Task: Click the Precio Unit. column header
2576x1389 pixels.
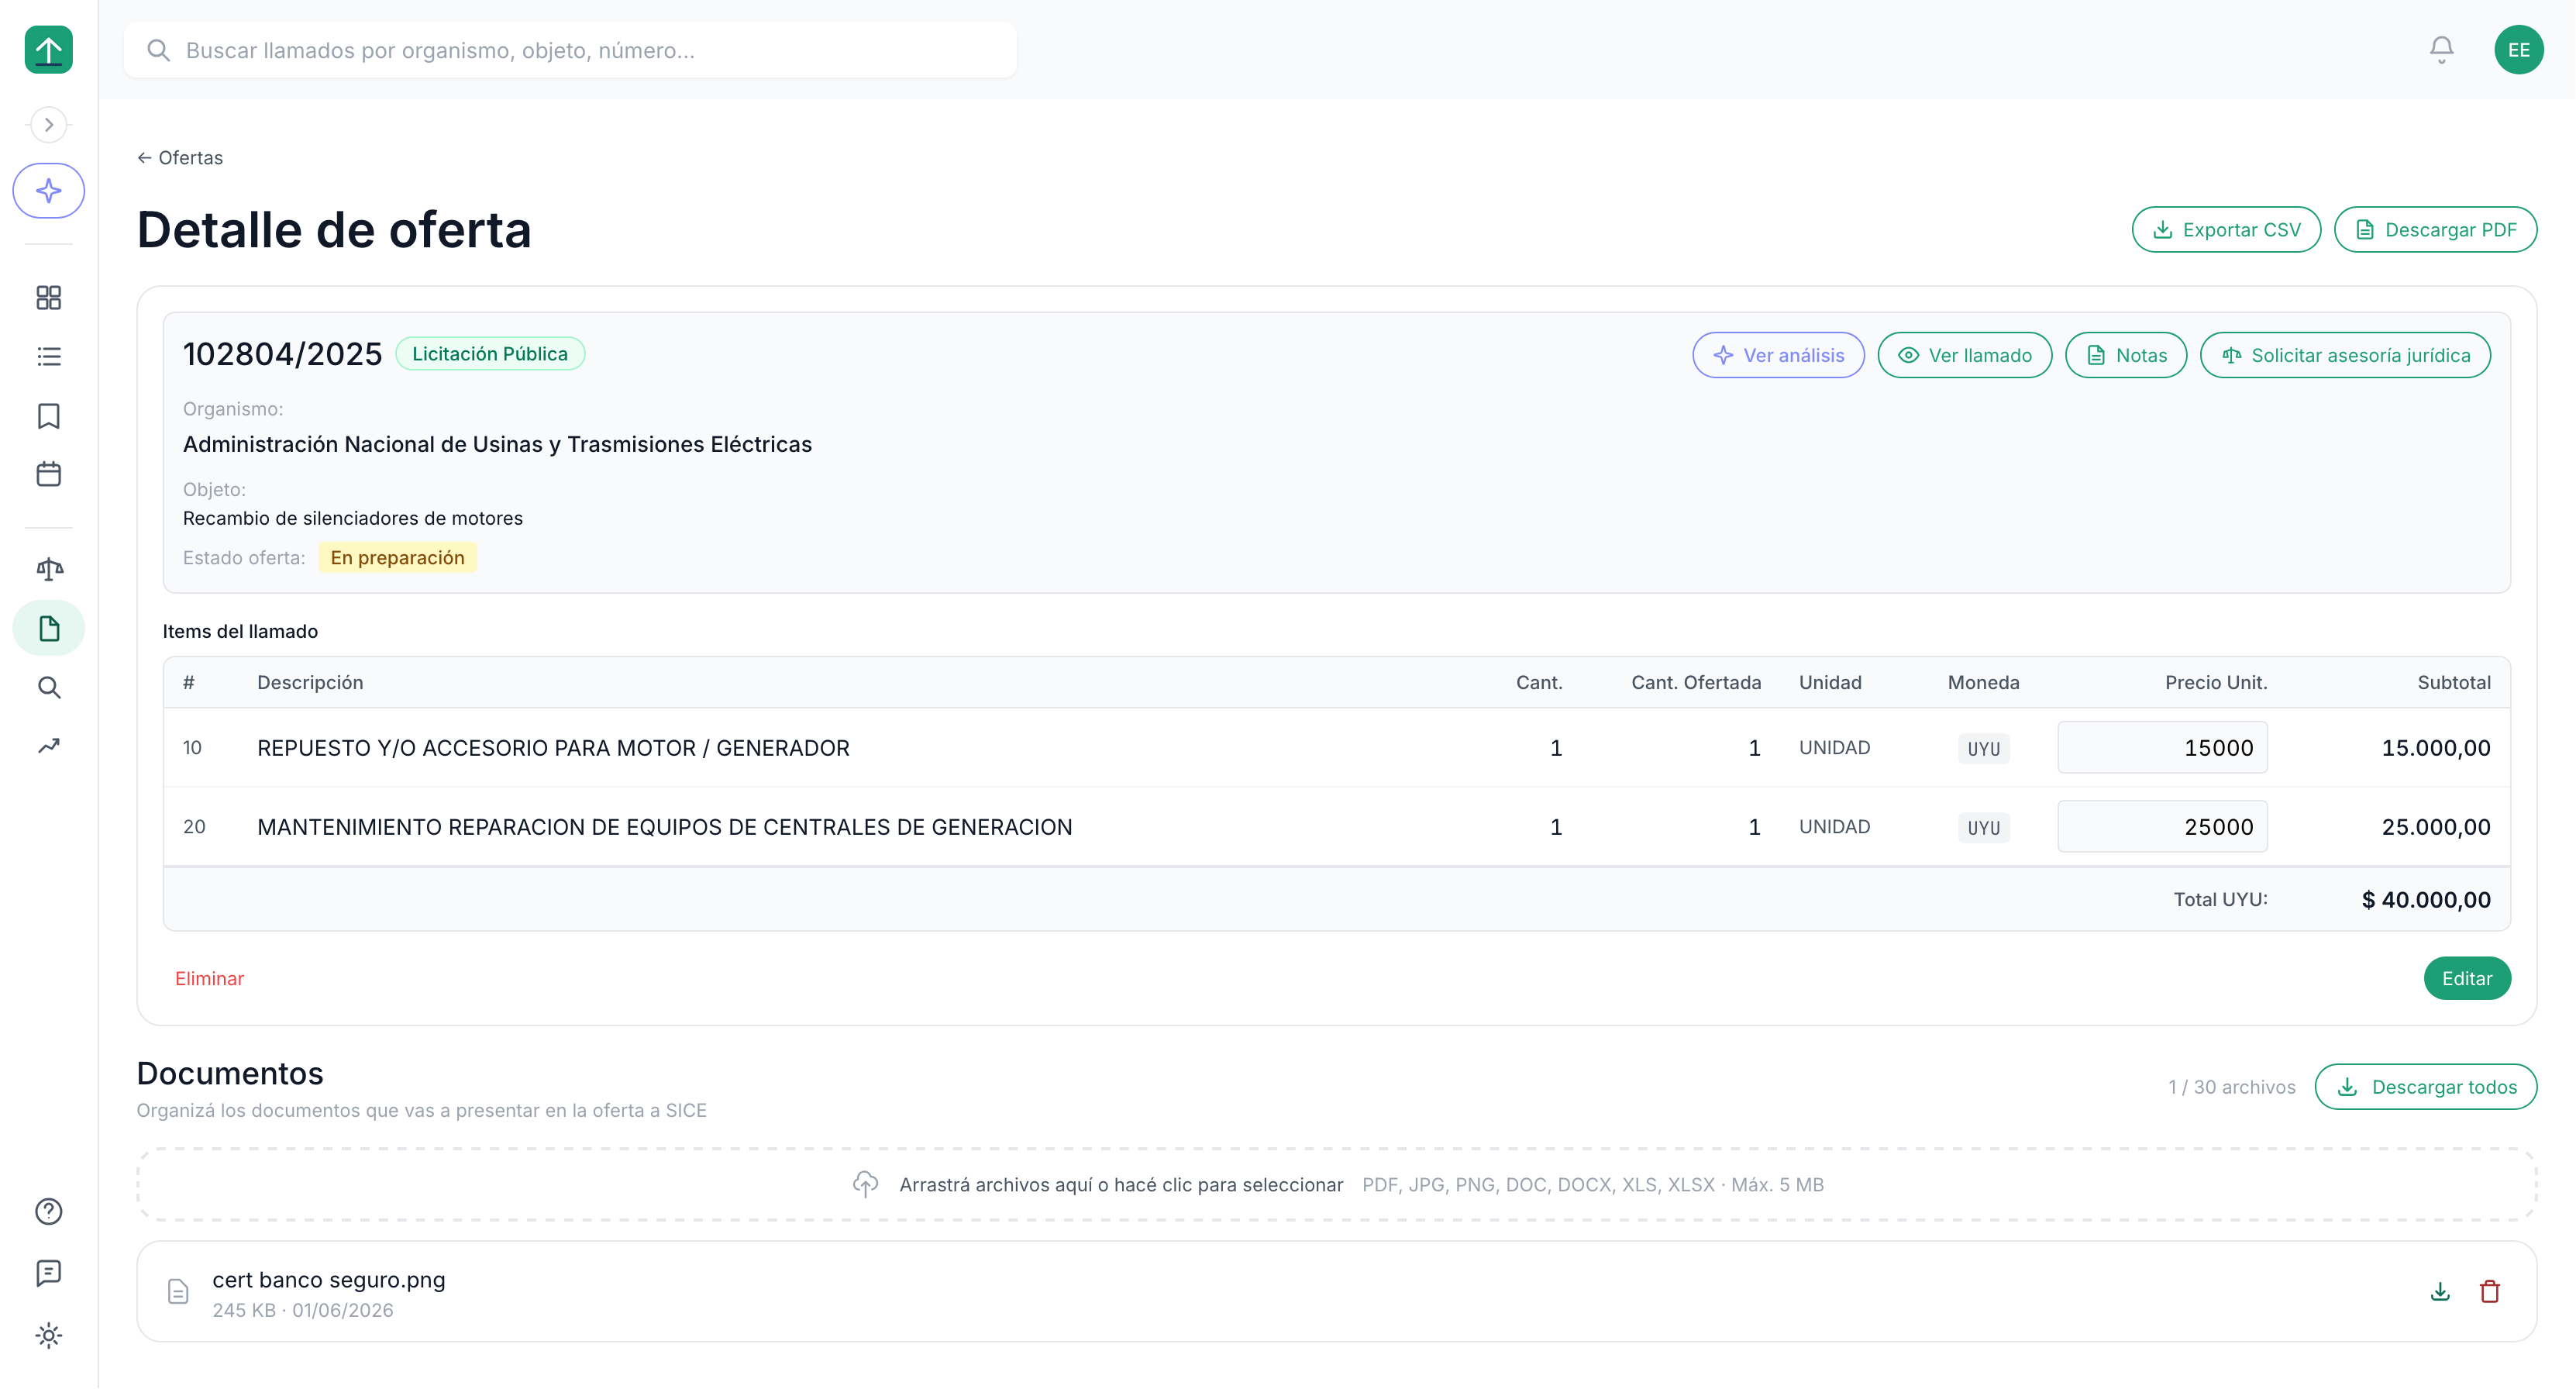Action: (2215, 682)
